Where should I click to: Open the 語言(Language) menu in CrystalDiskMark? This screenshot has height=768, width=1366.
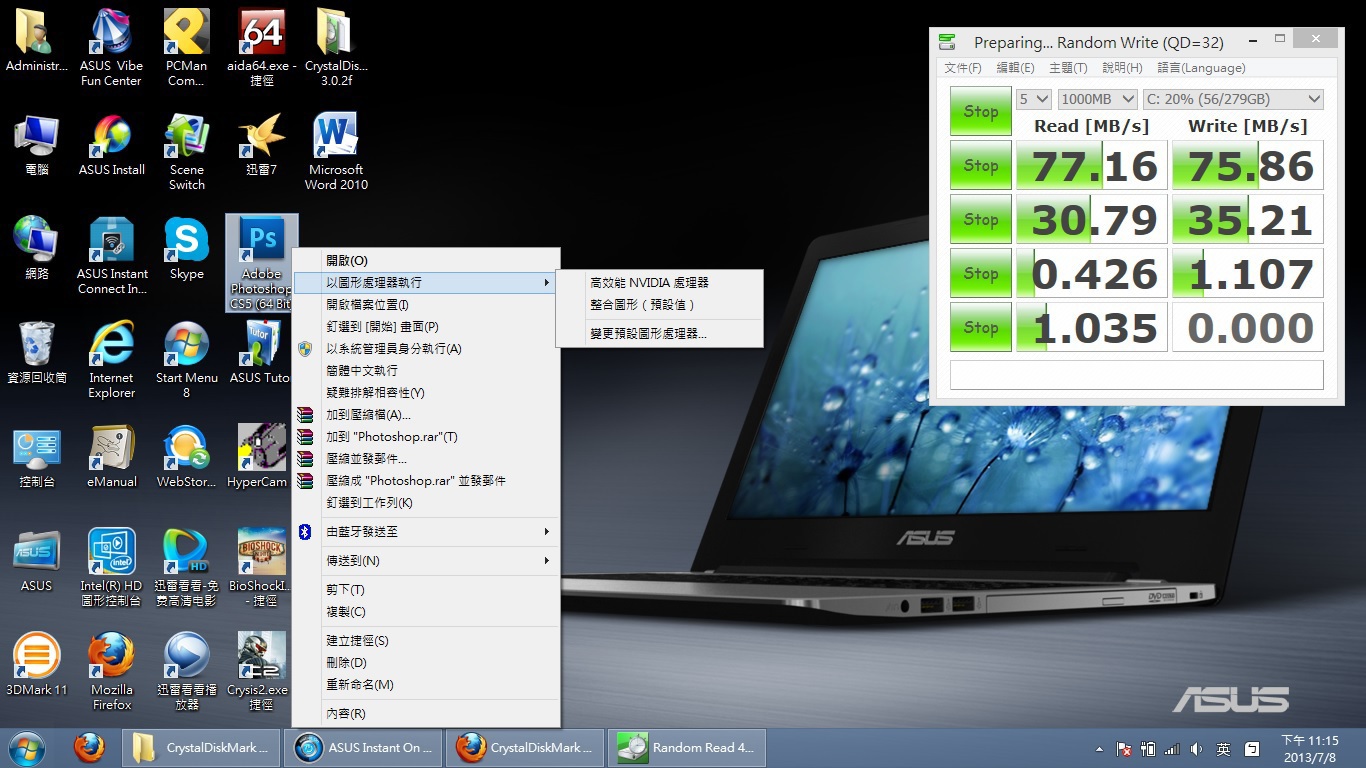click(1201, 68)
